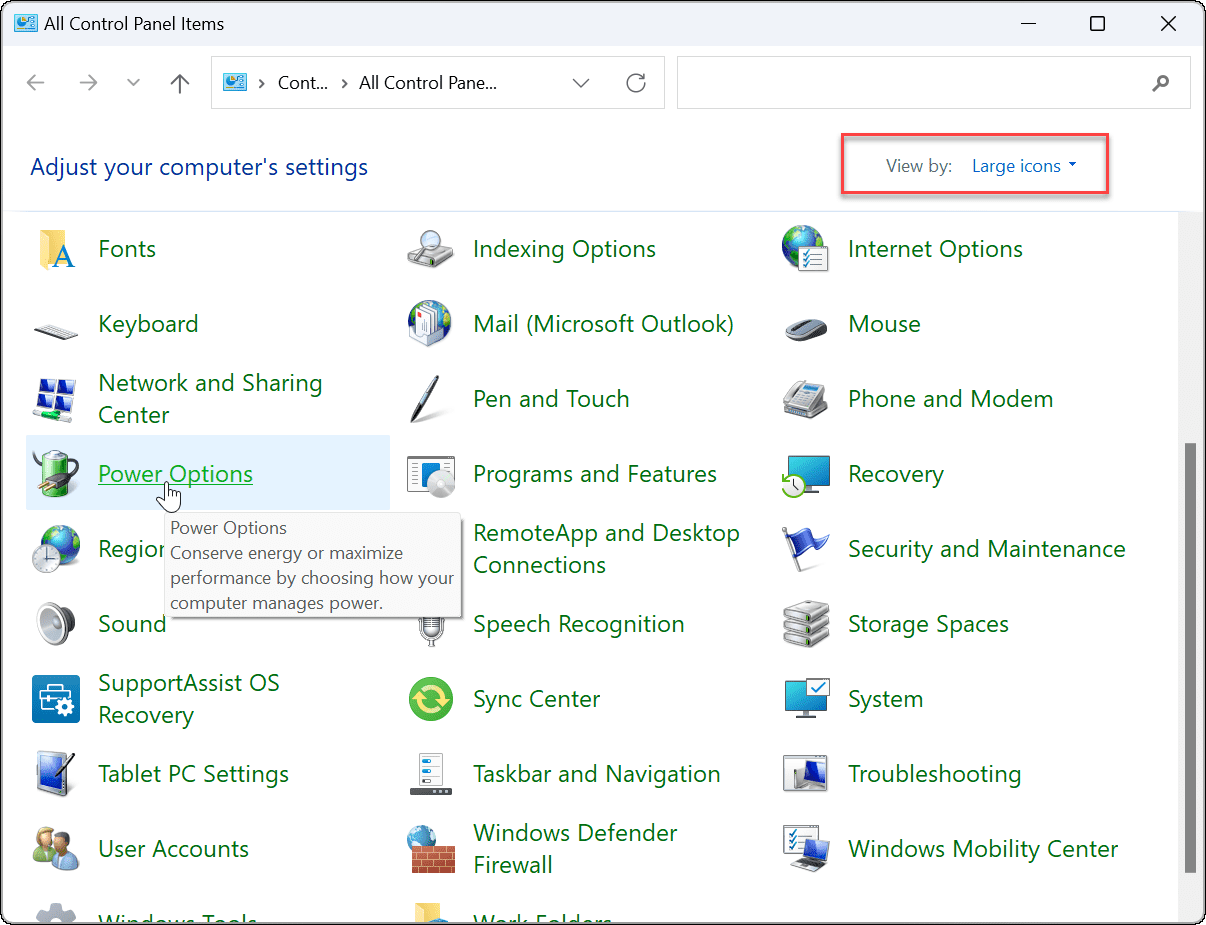Expand the back navigation recent pages arrow

pos(133,83)
